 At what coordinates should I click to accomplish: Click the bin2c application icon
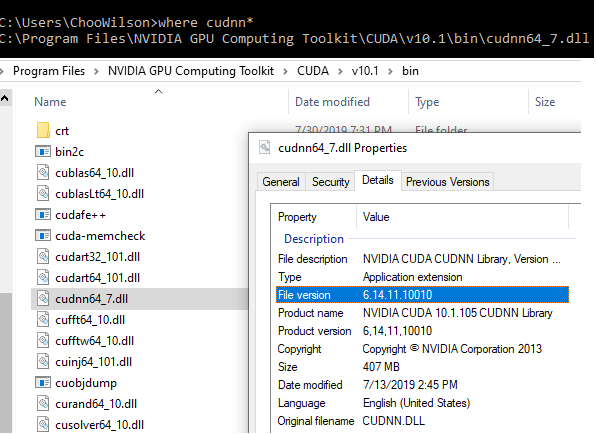coord(43,152)
